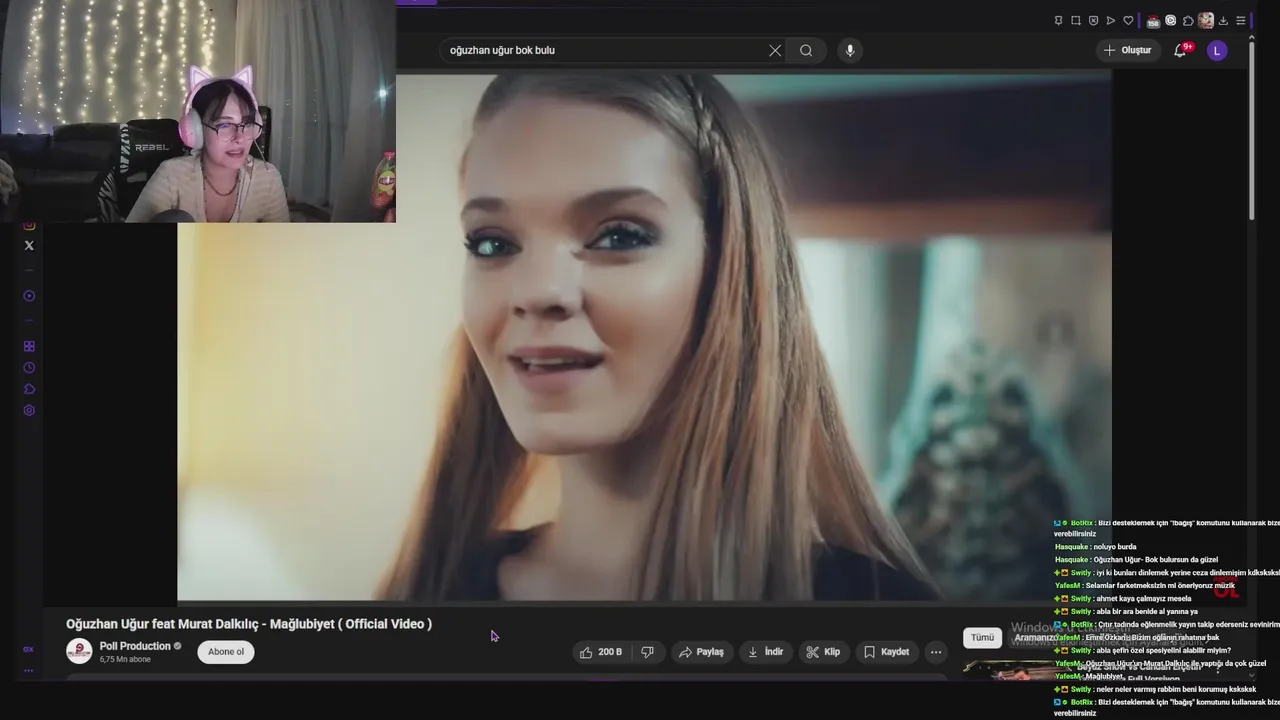Click the video player to pause playback
The image size is (1280, 720).
coord(644,336)
